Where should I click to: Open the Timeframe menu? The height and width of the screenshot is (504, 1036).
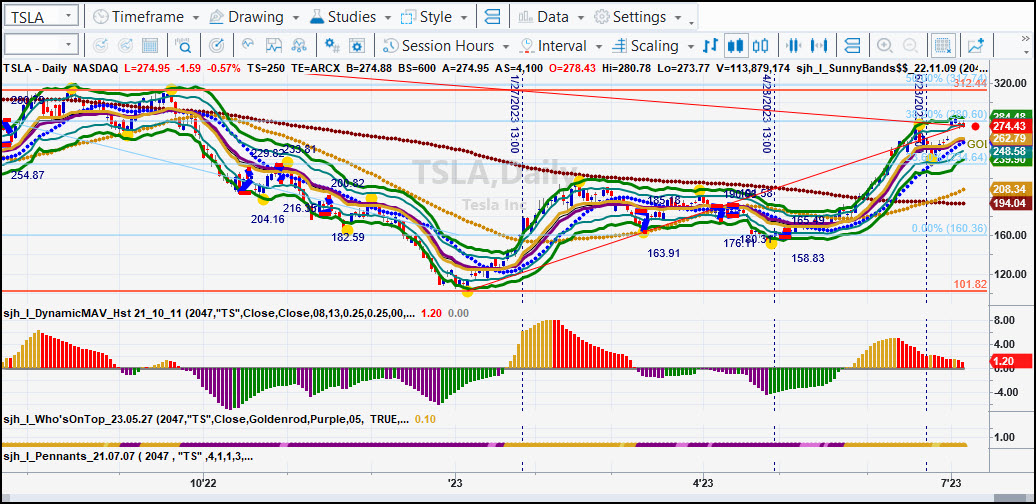(x=146, y=17)
